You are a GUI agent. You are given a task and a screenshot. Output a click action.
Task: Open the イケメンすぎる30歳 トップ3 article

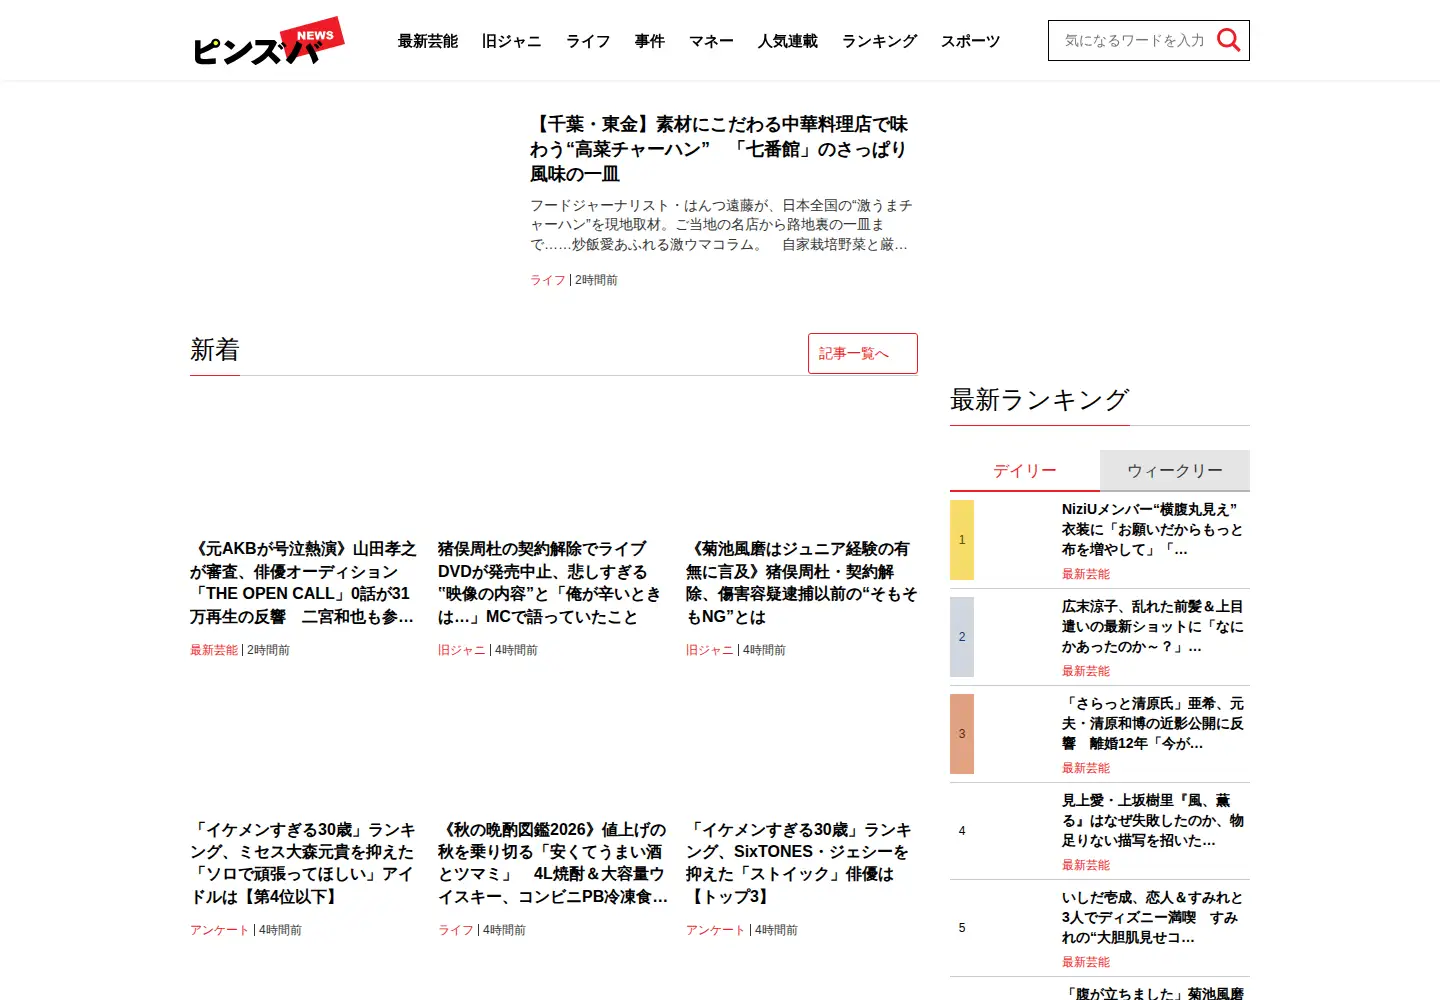(799, 863)
